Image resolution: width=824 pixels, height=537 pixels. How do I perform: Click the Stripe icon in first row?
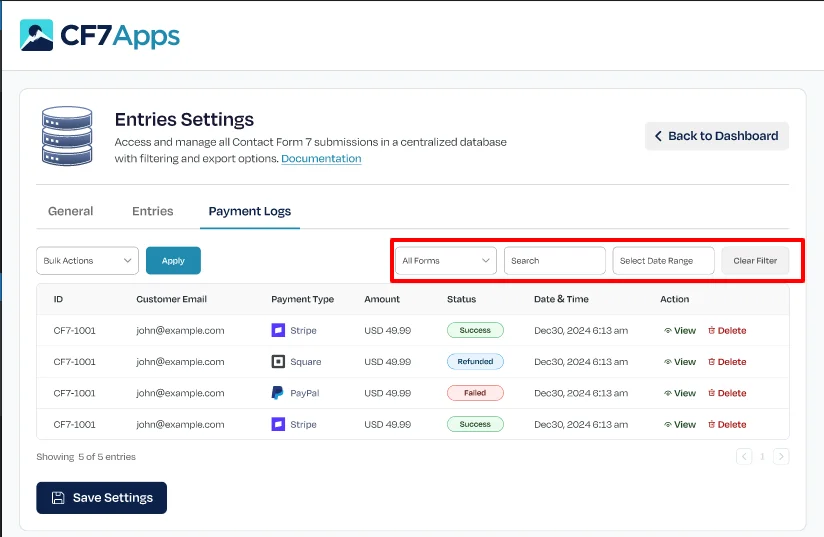click(278, 331)
